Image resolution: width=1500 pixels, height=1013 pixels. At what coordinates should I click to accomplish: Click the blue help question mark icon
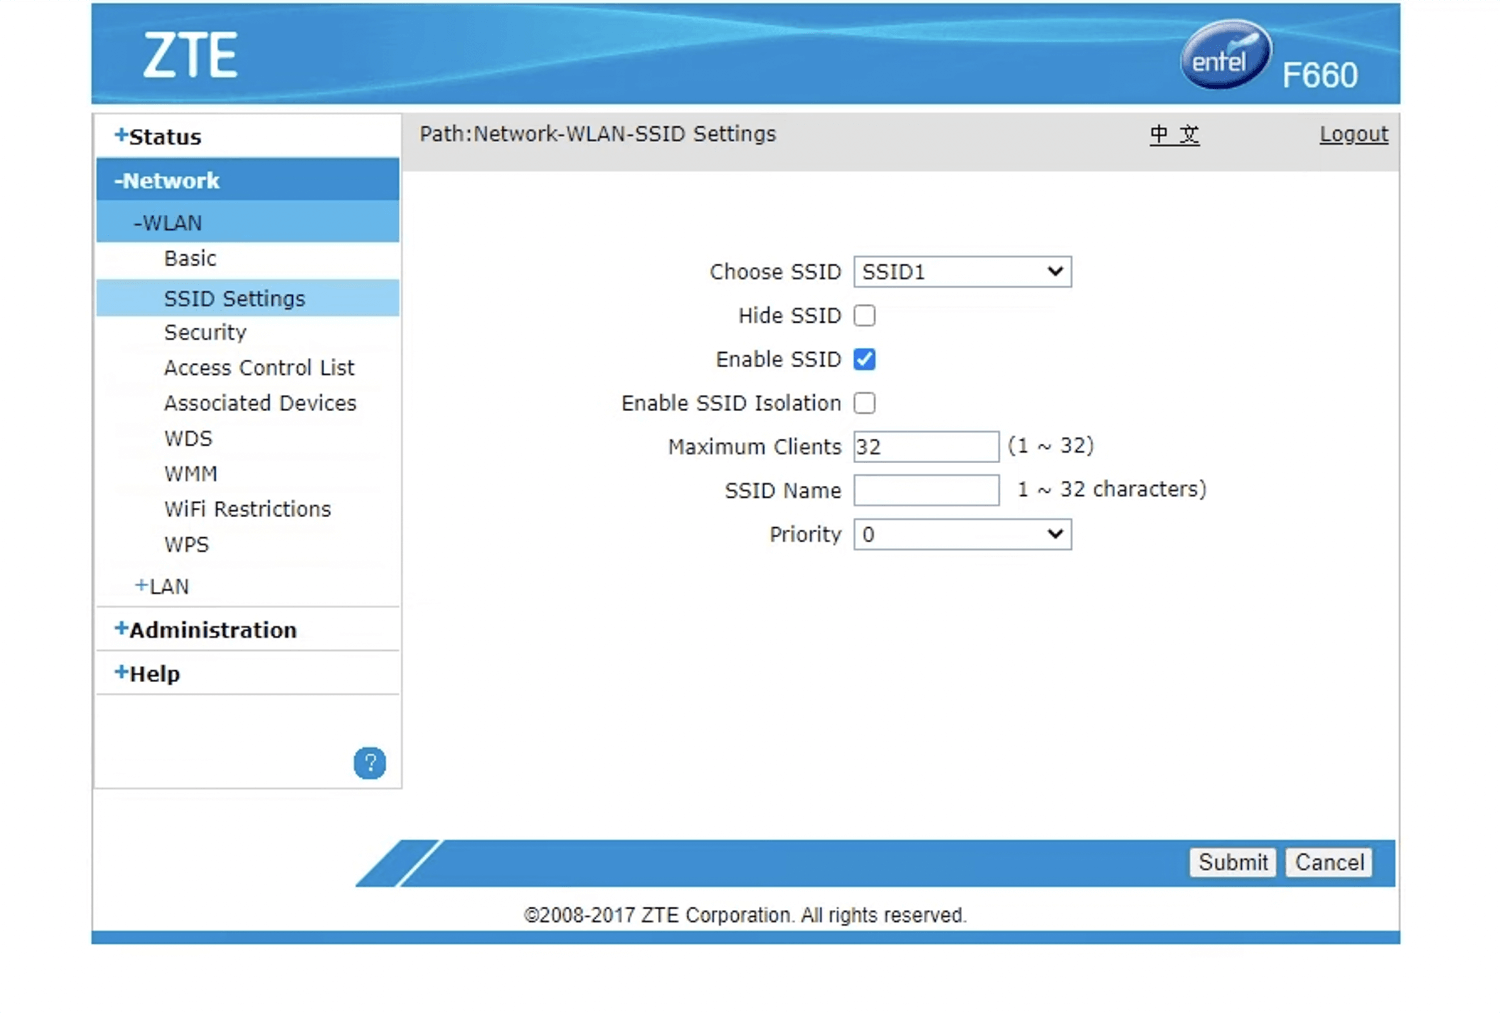[369, 763]
